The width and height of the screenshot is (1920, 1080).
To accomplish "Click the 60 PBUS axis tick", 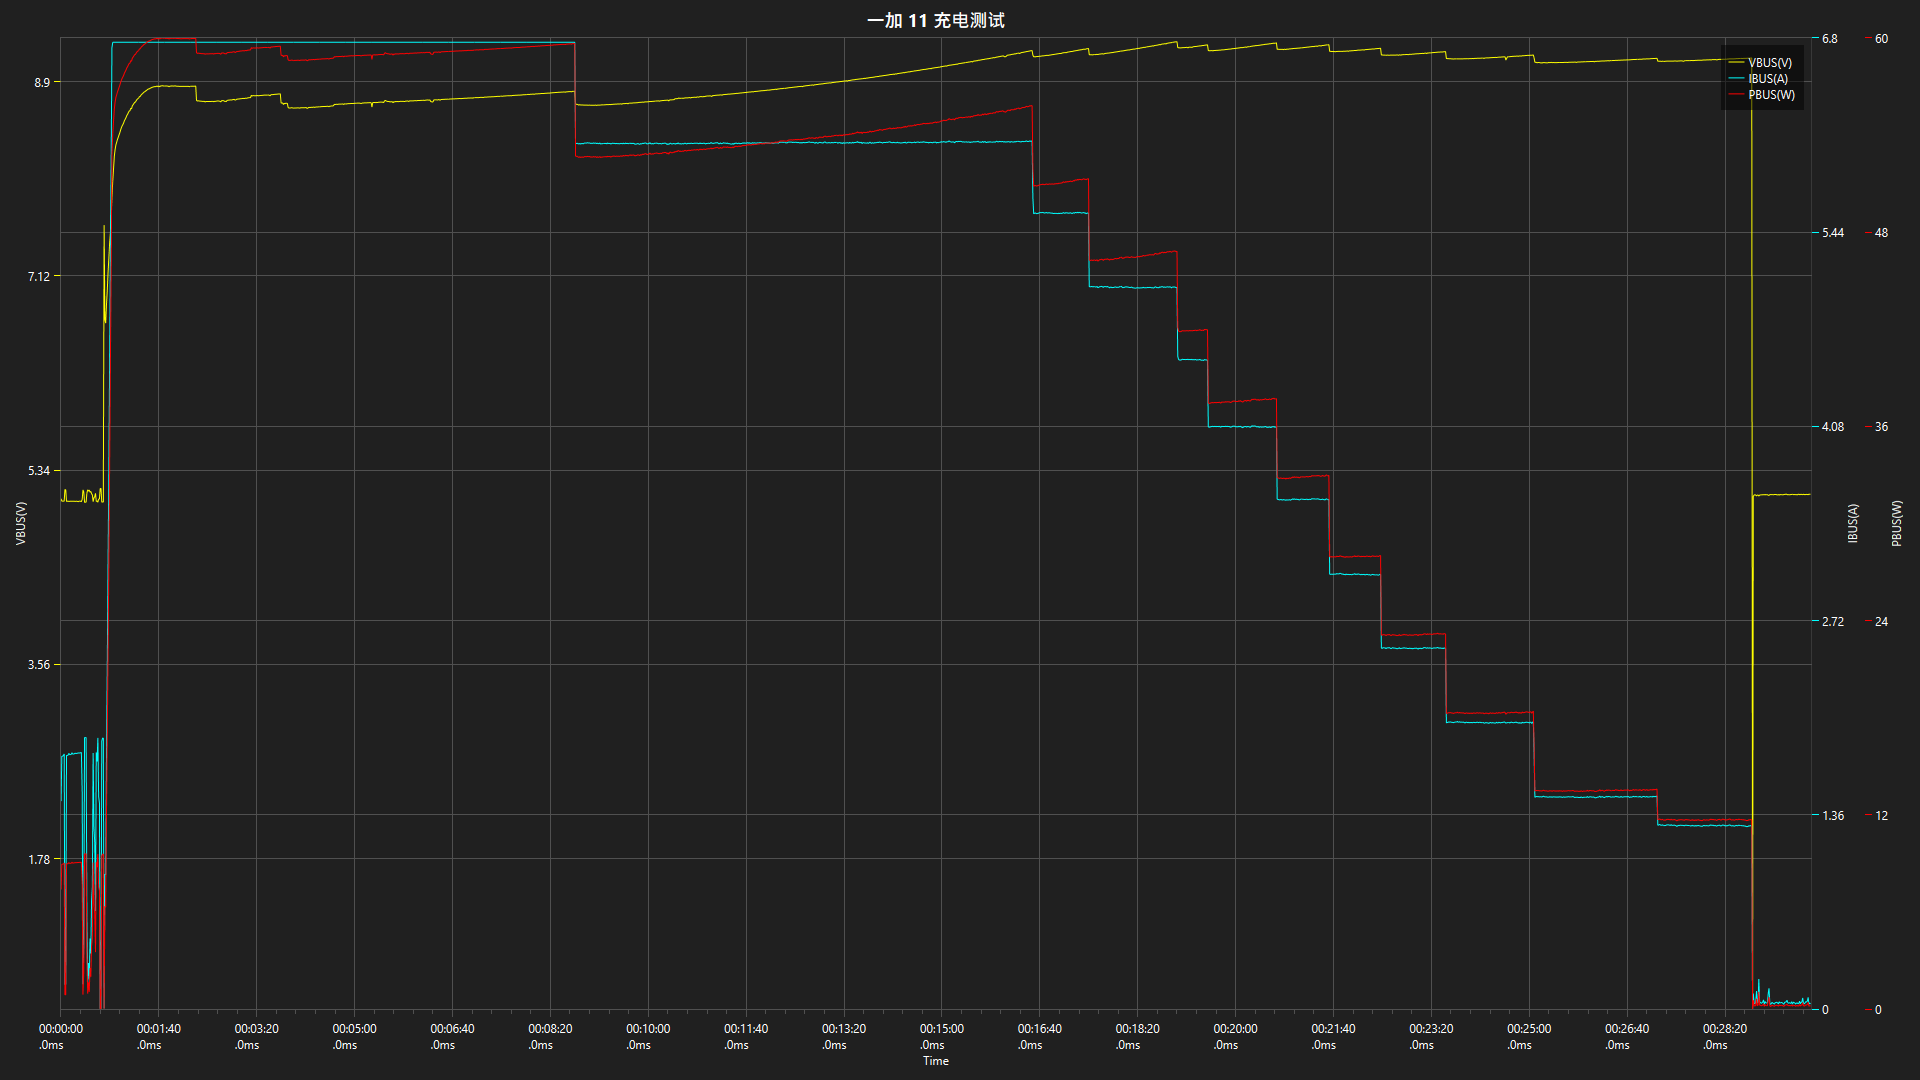I will 1881,38.
